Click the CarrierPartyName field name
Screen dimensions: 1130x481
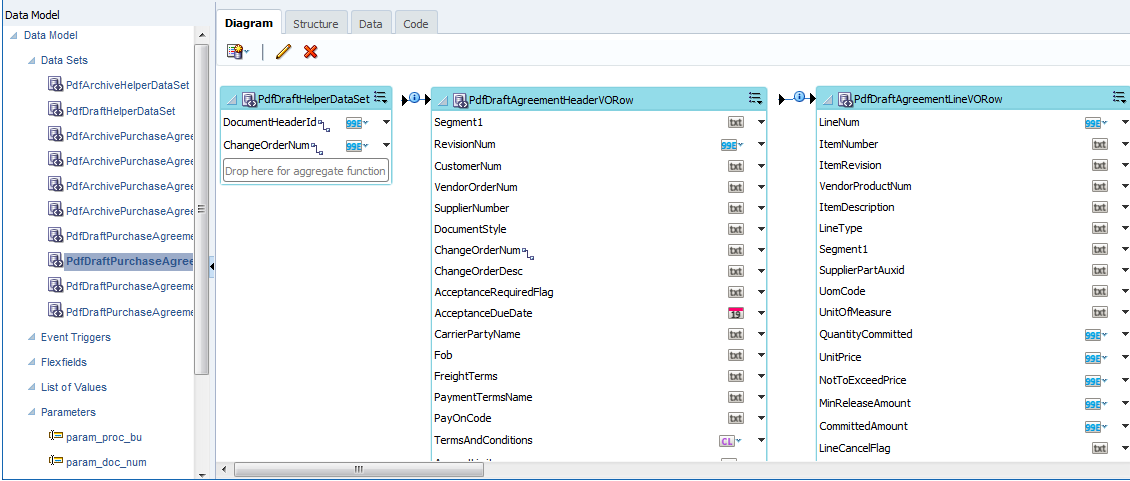pyautogui.click(x=477, y=335)
